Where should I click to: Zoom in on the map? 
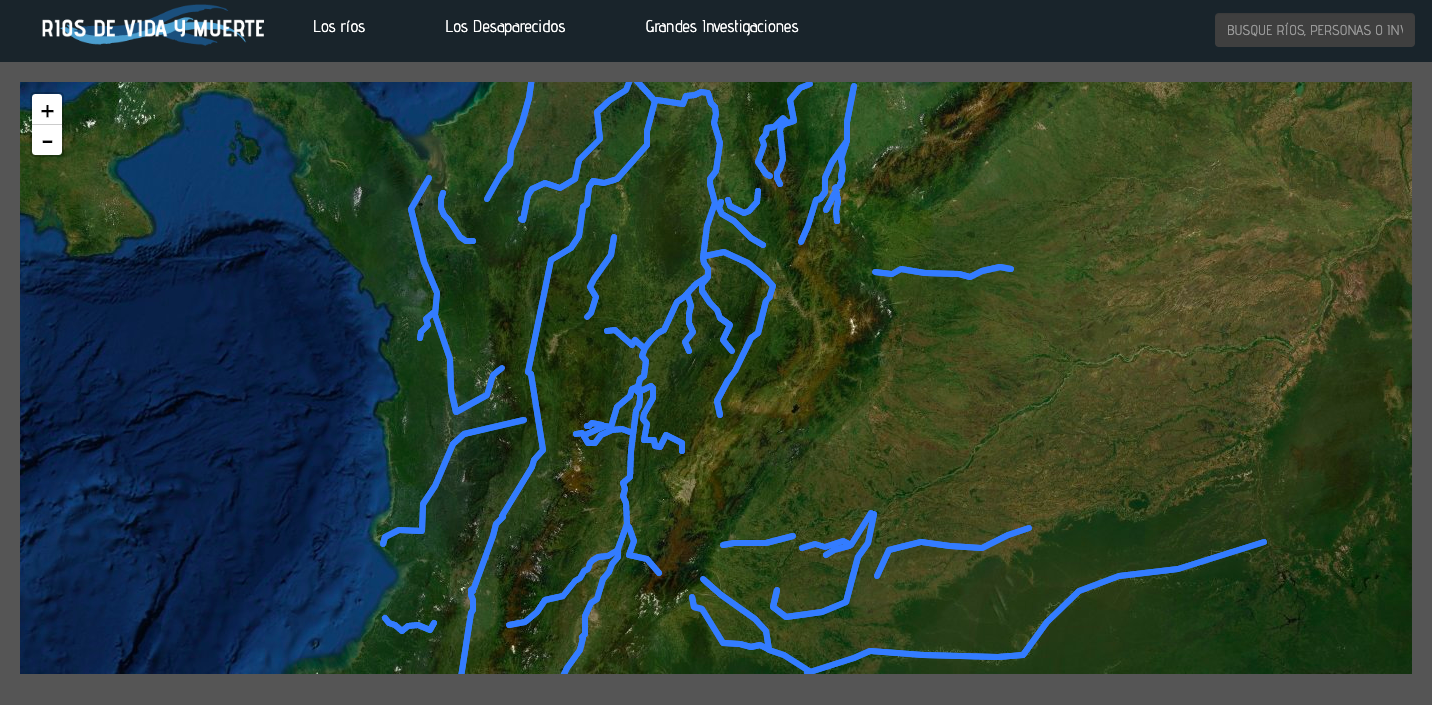click(x=47, y=110)
